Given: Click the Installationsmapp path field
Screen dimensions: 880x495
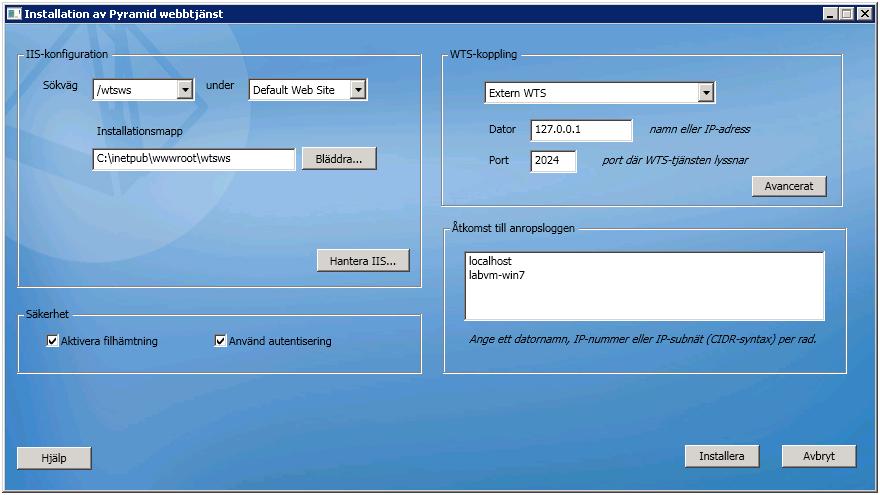Looking at the screenshot, I should point(194,159).
